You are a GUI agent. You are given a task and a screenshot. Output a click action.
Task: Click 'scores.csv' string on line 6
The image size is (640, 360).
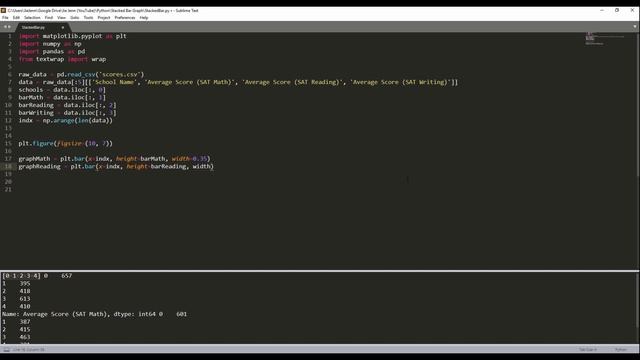coord(120,74)
